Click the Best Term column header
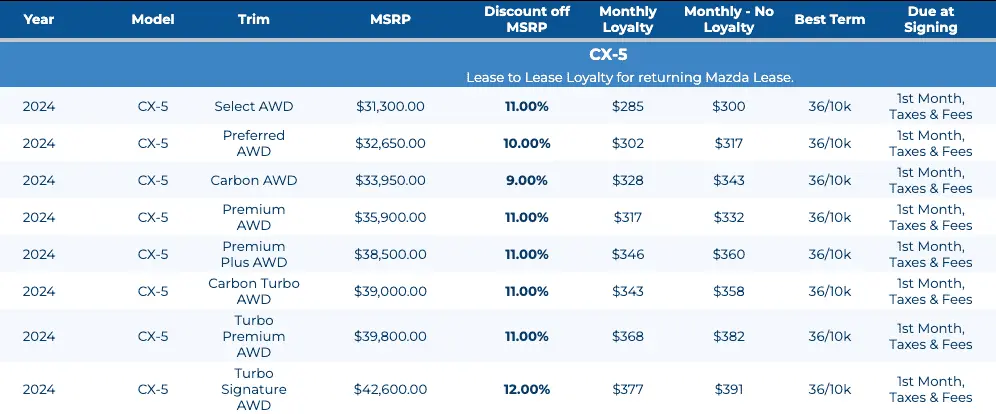Viewport: 996px width, 414px height. [830, 19]
